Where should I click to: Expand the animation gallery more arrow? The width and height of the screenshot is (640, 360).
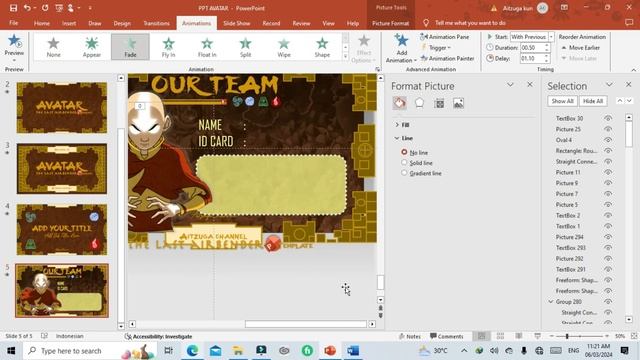pyautogui.click(x=345, y=56)
